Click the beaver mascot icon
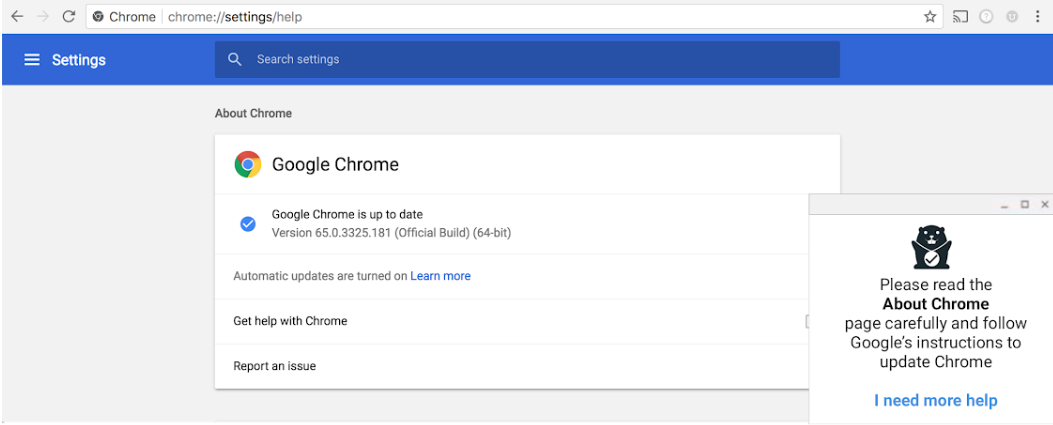This screenshot has height=425, width=1053. 931,247
